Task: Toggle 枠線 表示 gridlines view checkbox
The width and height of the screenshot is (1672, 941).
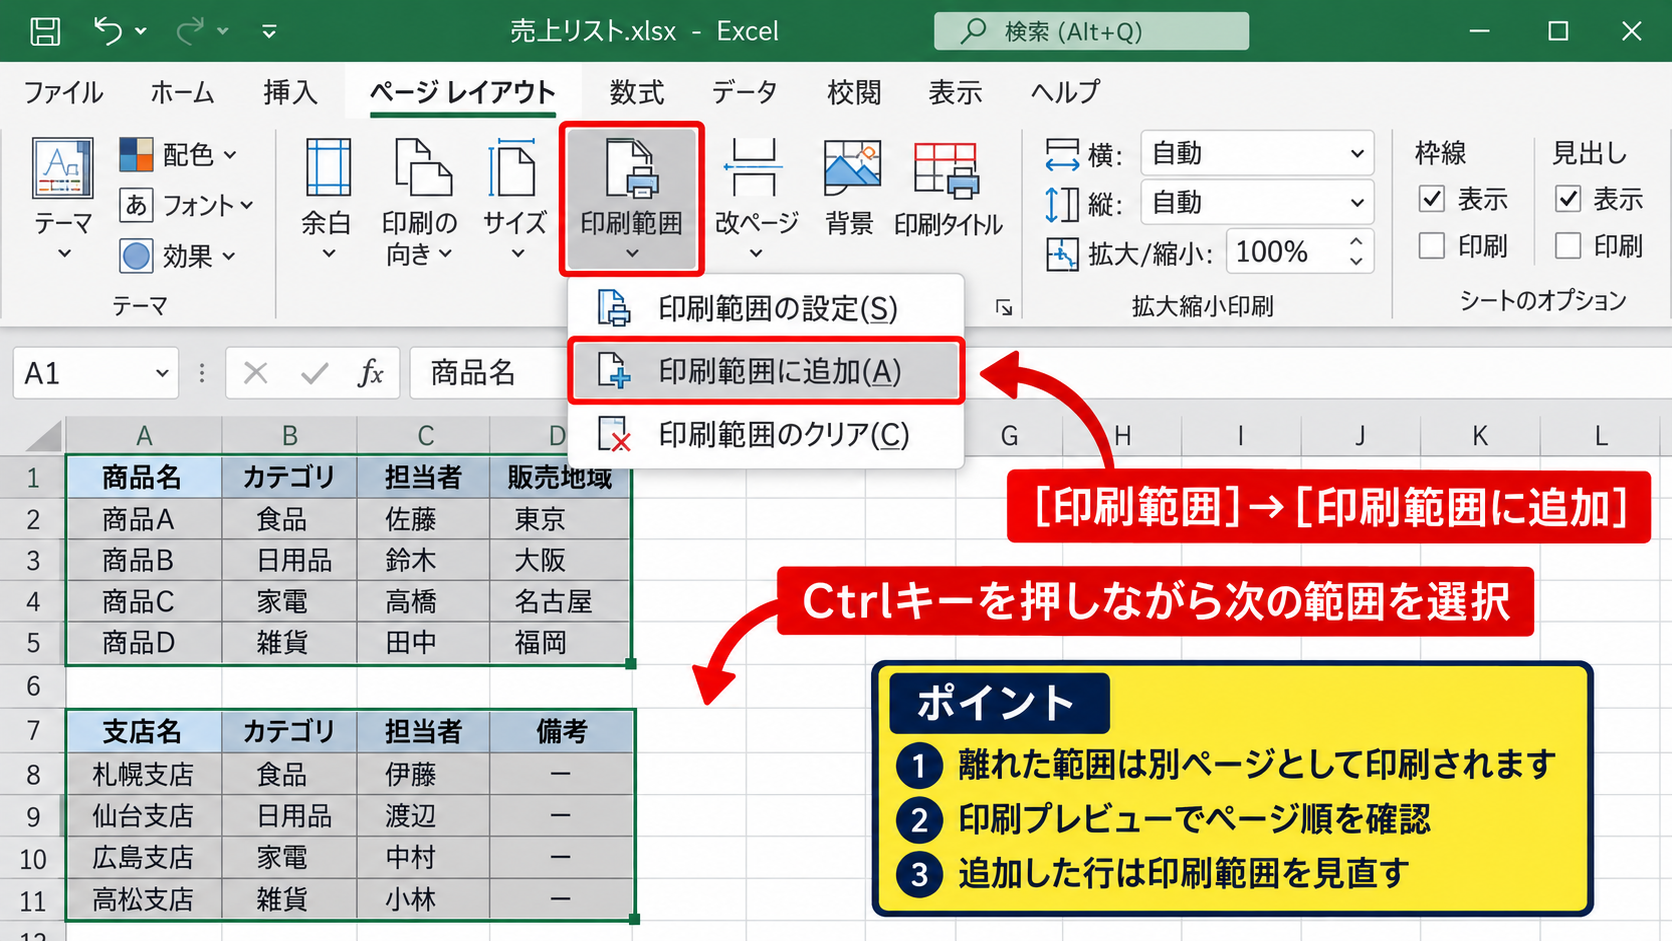Action: tap(1432, 199)
